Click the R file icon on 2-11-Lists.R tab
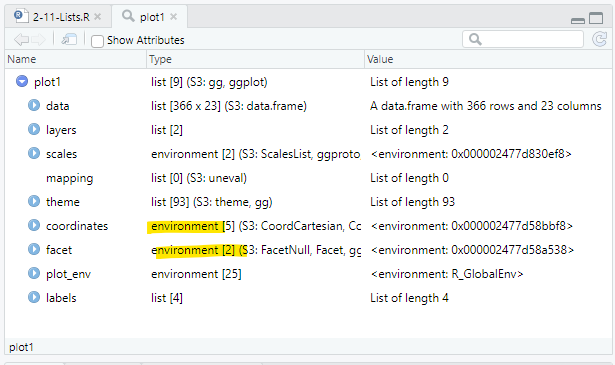Image resolution: width=615 pixels, height=365 pixels. click(21, 16)
